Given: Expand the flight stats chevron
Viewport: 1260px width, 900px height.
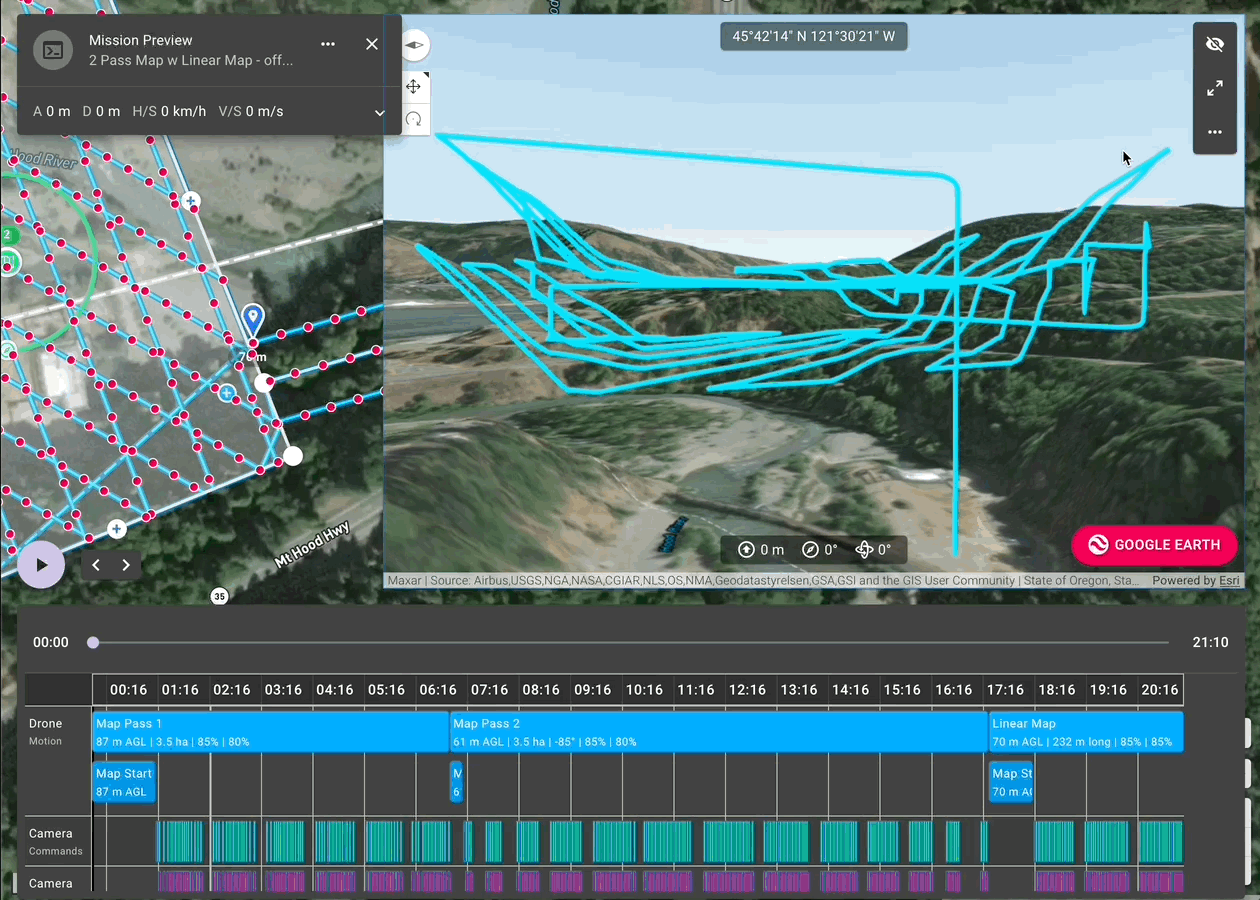Looking at the screenshot, I should click(380, 113).
